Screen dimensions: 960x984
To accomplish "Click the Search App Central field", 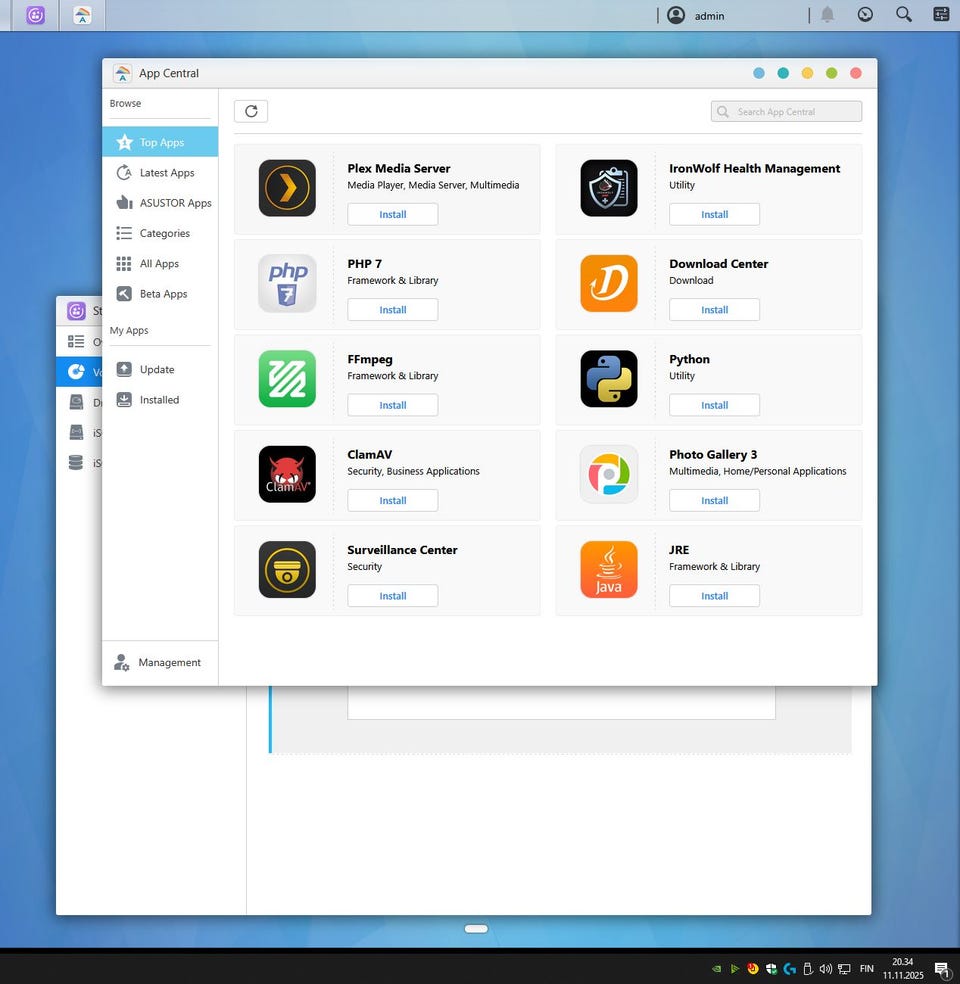I will [786, 111].
